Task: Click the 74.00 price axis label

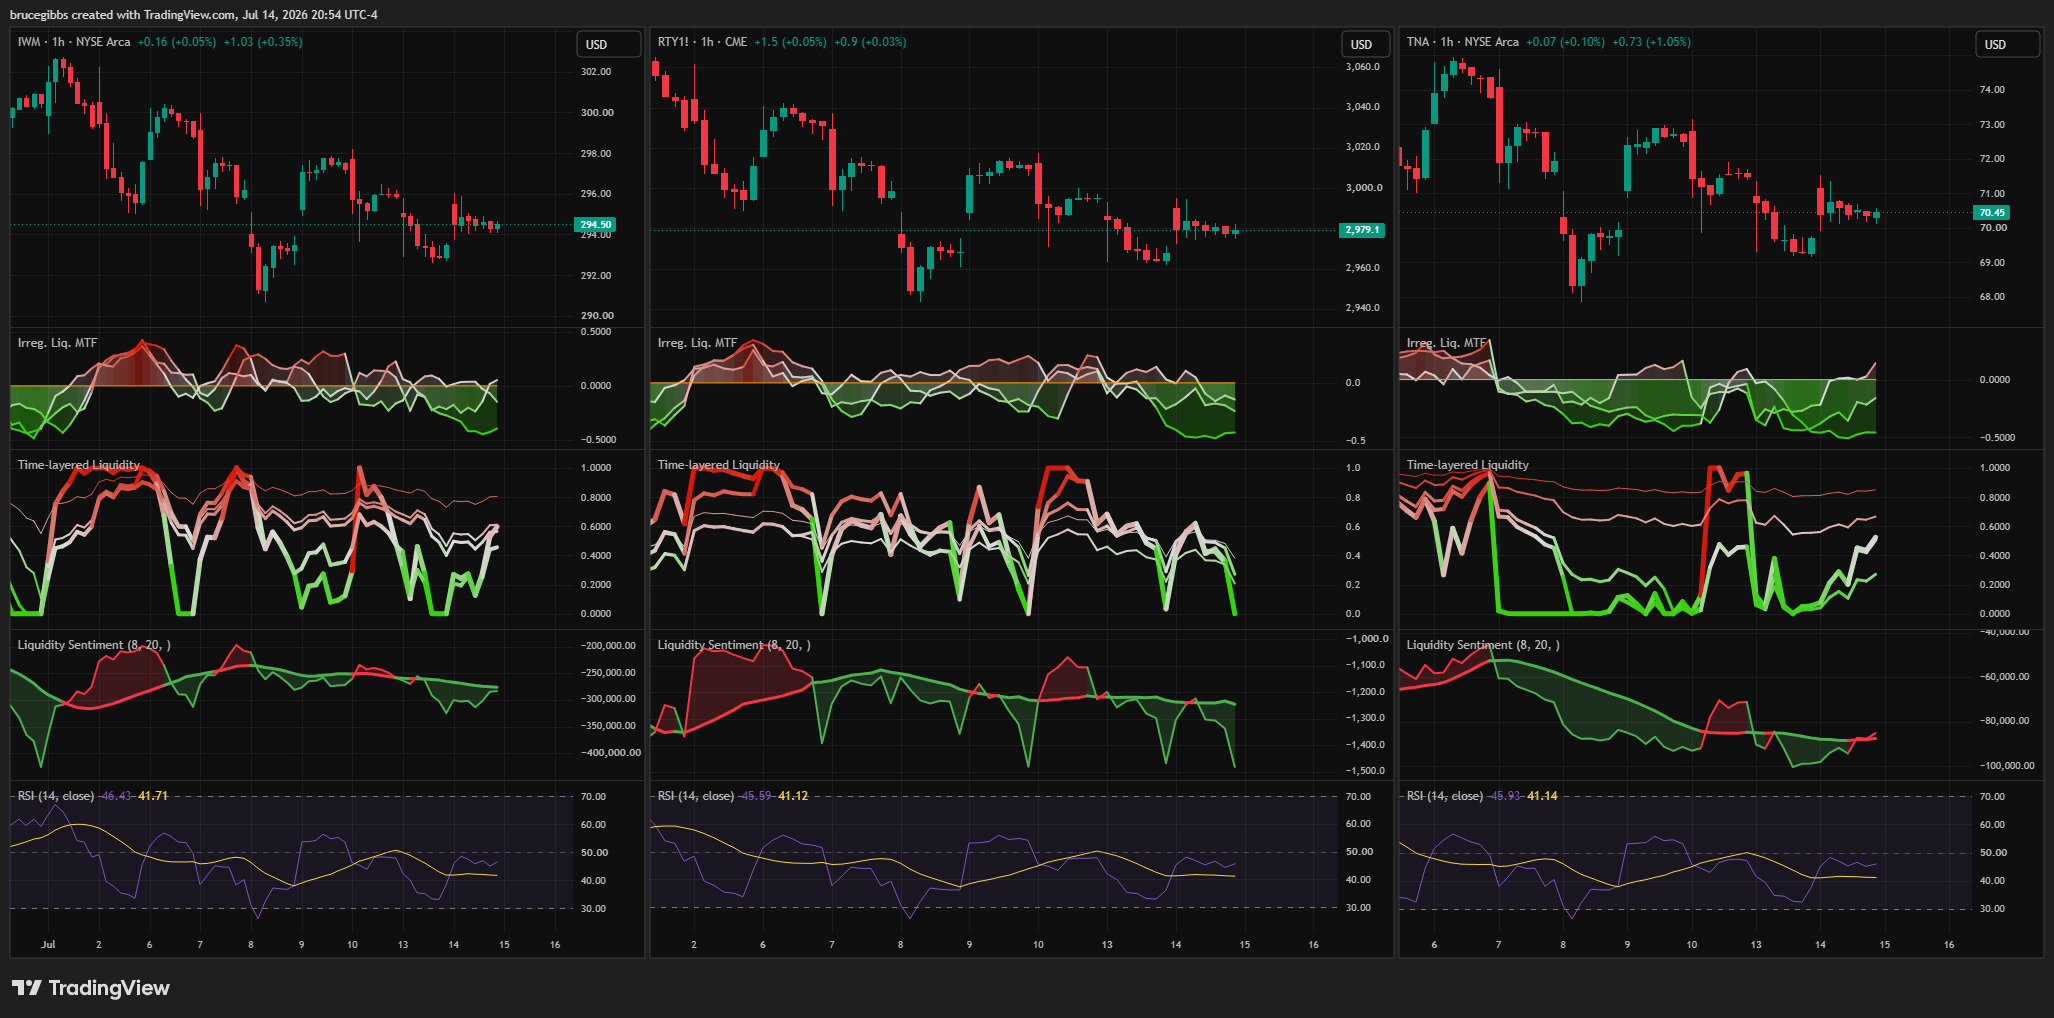Action: pyautogui.click(x=1992, y=90)
